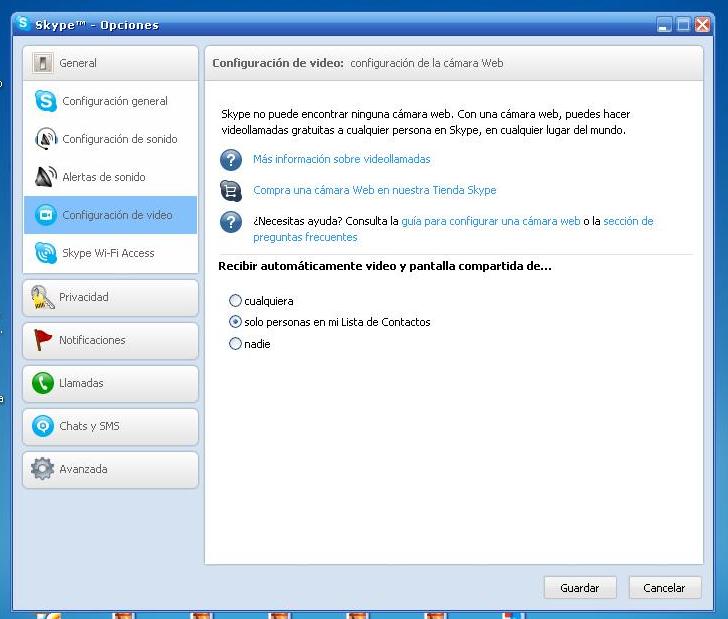Collapse the General section header
This screenshot has width=728, height=619.
pyautogui.click(x=110, y=63)
